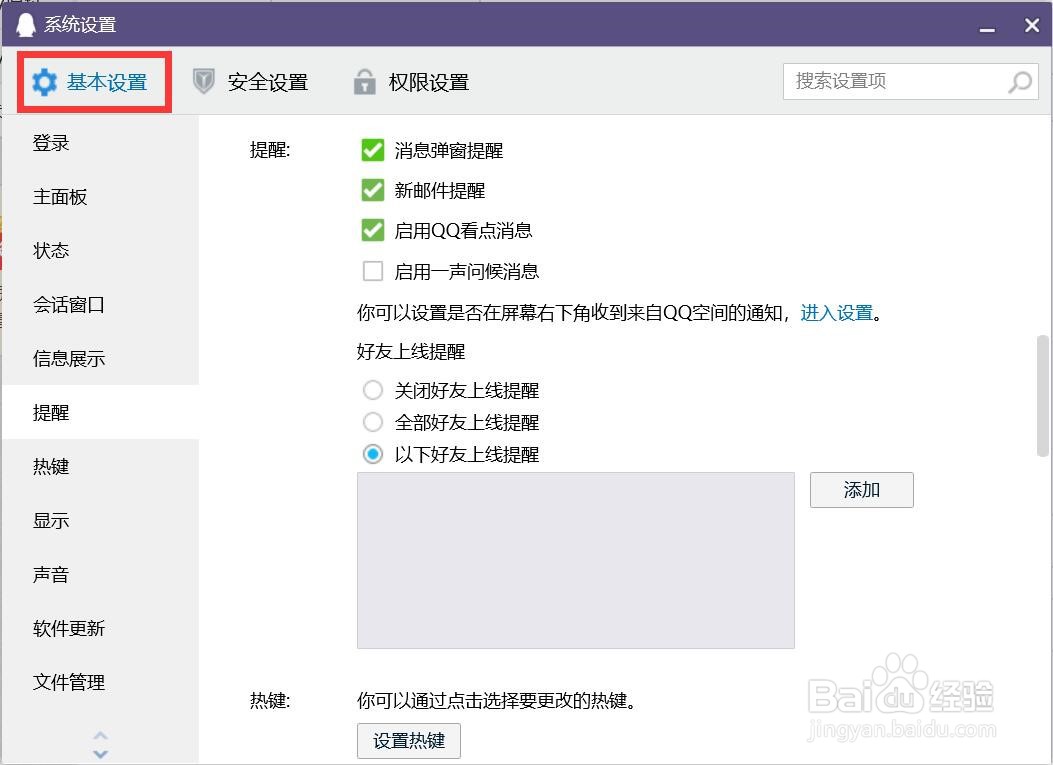Image resolution: width=1053 pixels, height=765 pixels.
Task: Switch to the 安全设置 tab
Action: pos(263,82)
